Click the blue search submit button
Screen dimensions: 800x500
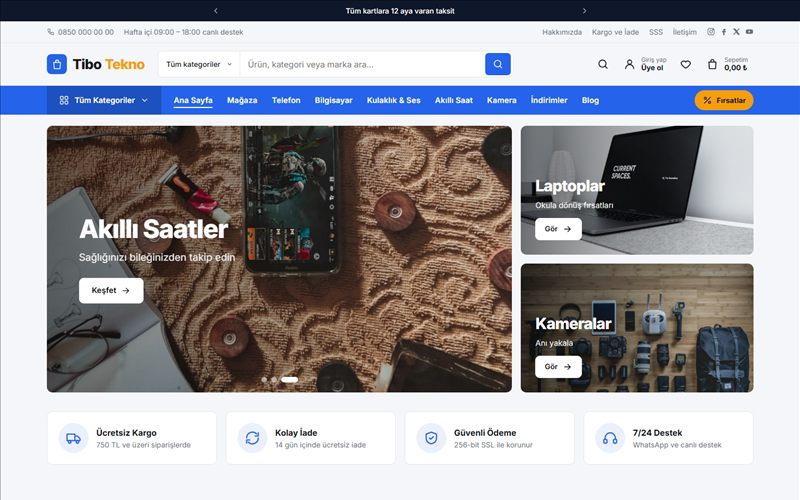(497, 64)
